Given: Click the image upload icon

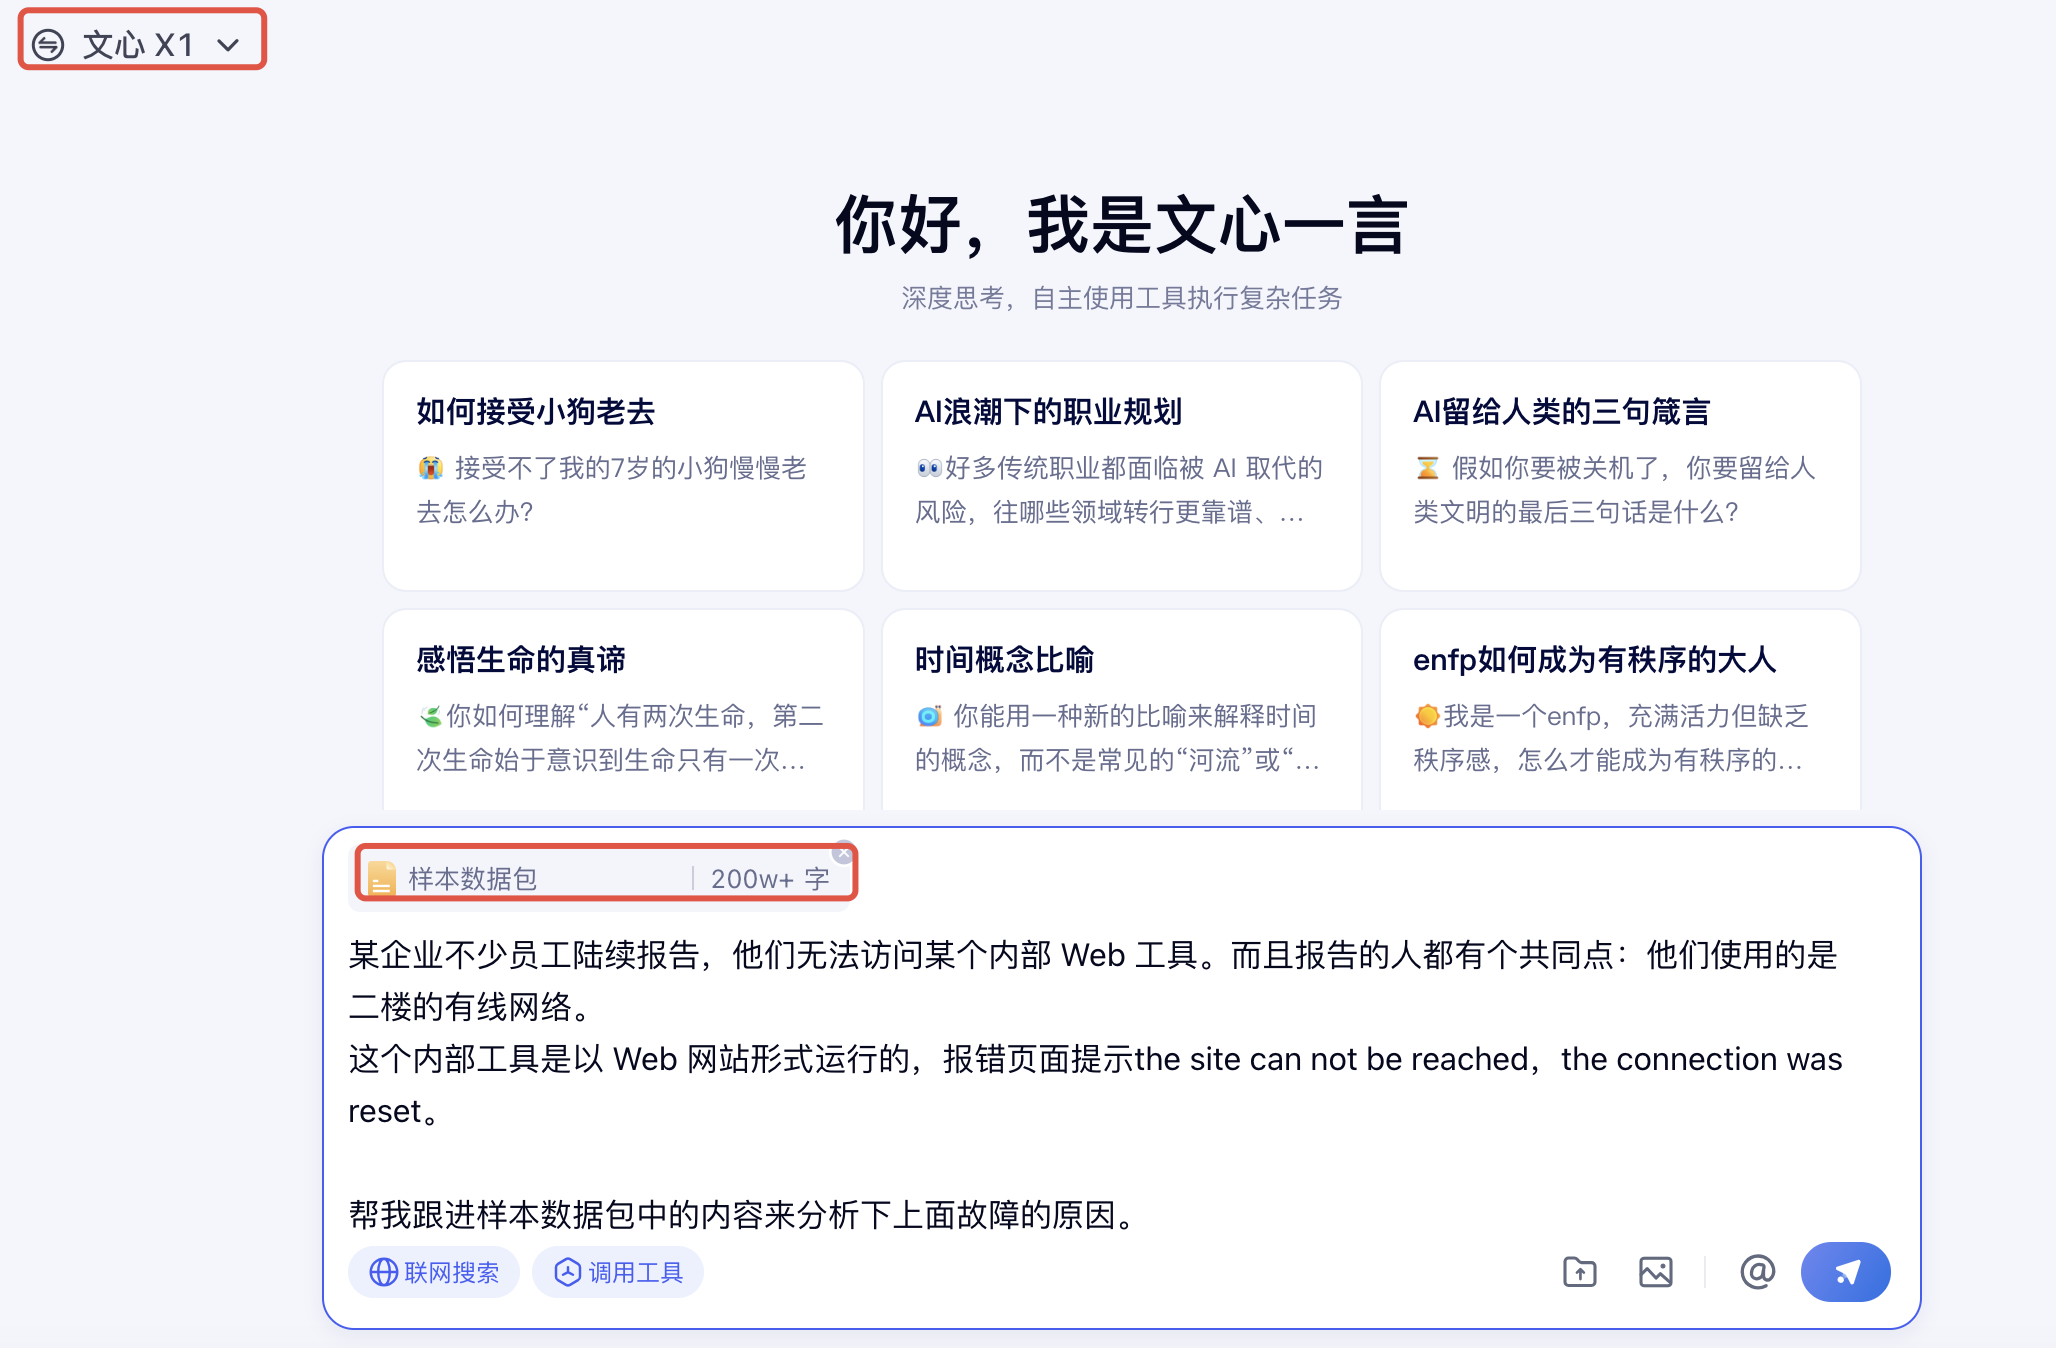Looking at the screenshot, I should click(1655, 1271).
